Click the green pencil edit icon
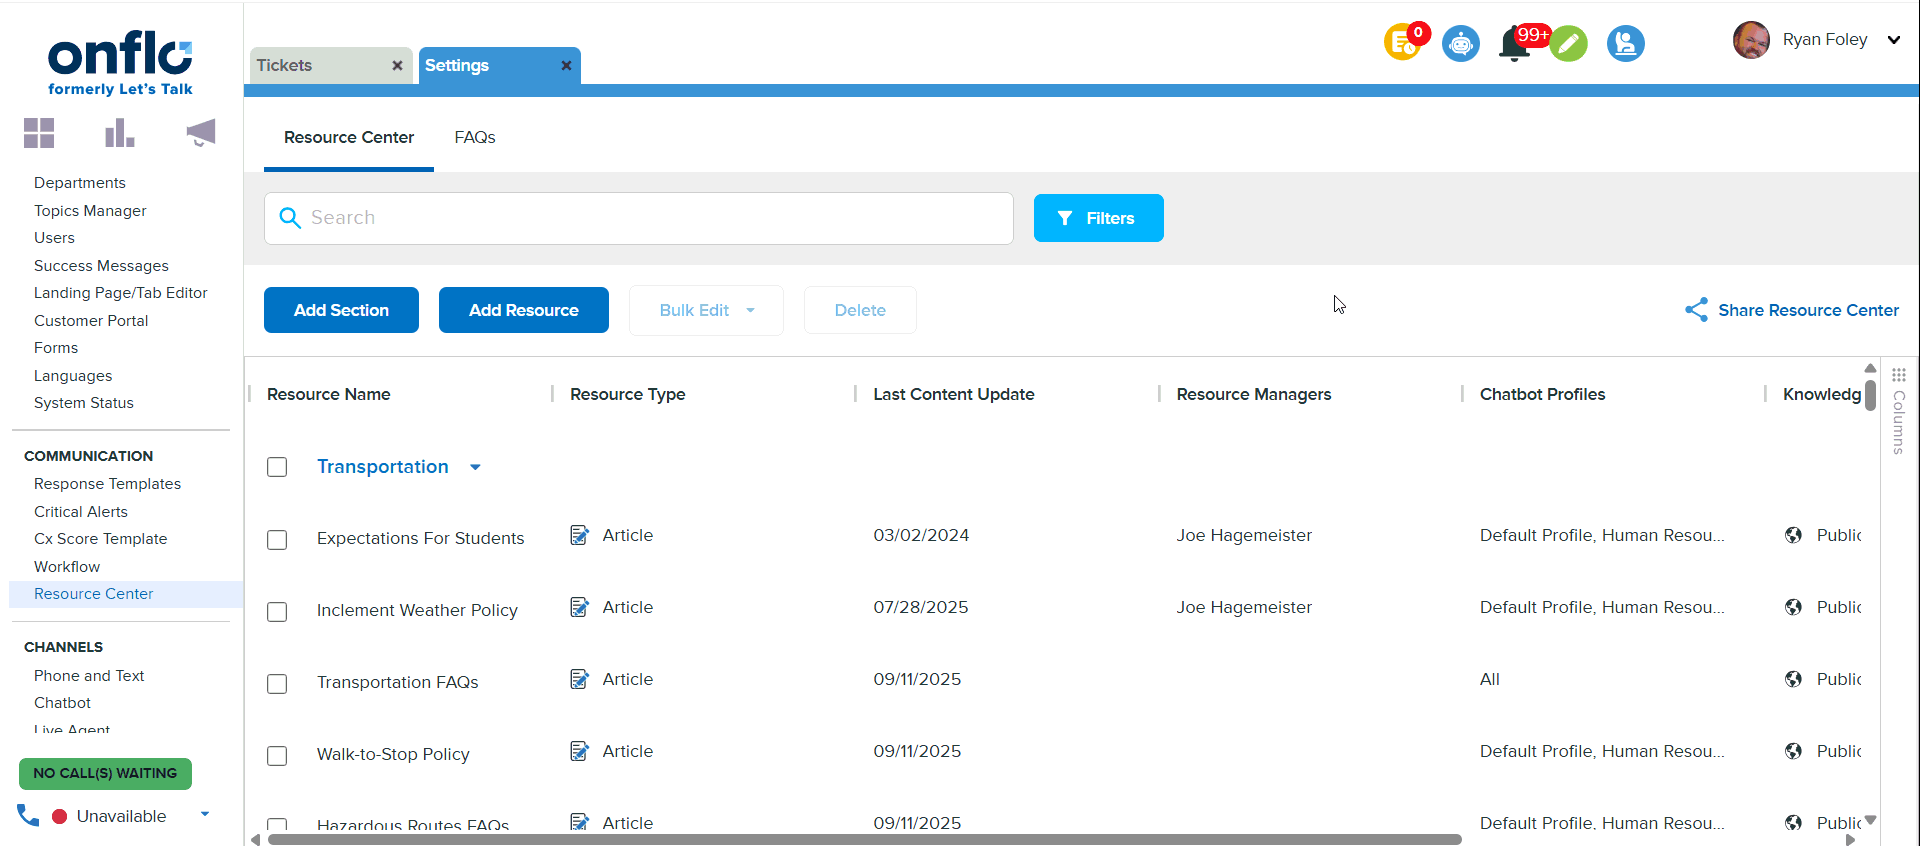 click(1569, 44)
